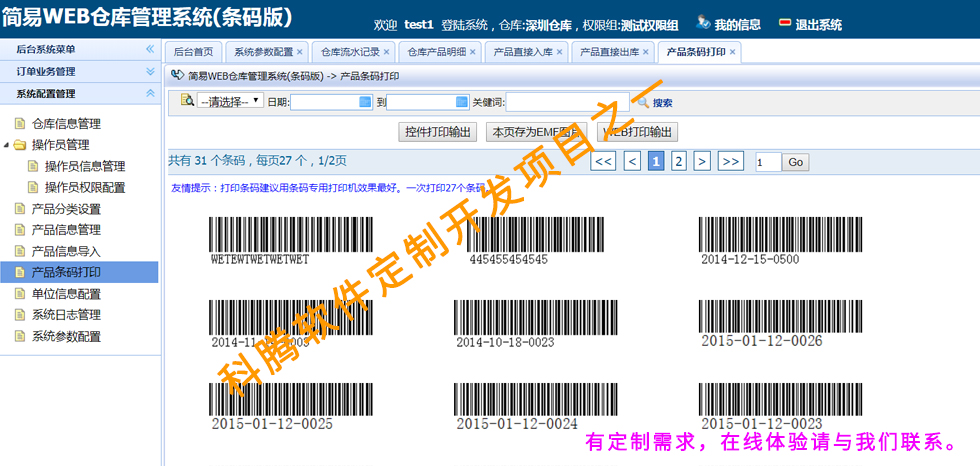Focus the end date input field
Screen dimensions: 980x466
(x=428, y=102)
